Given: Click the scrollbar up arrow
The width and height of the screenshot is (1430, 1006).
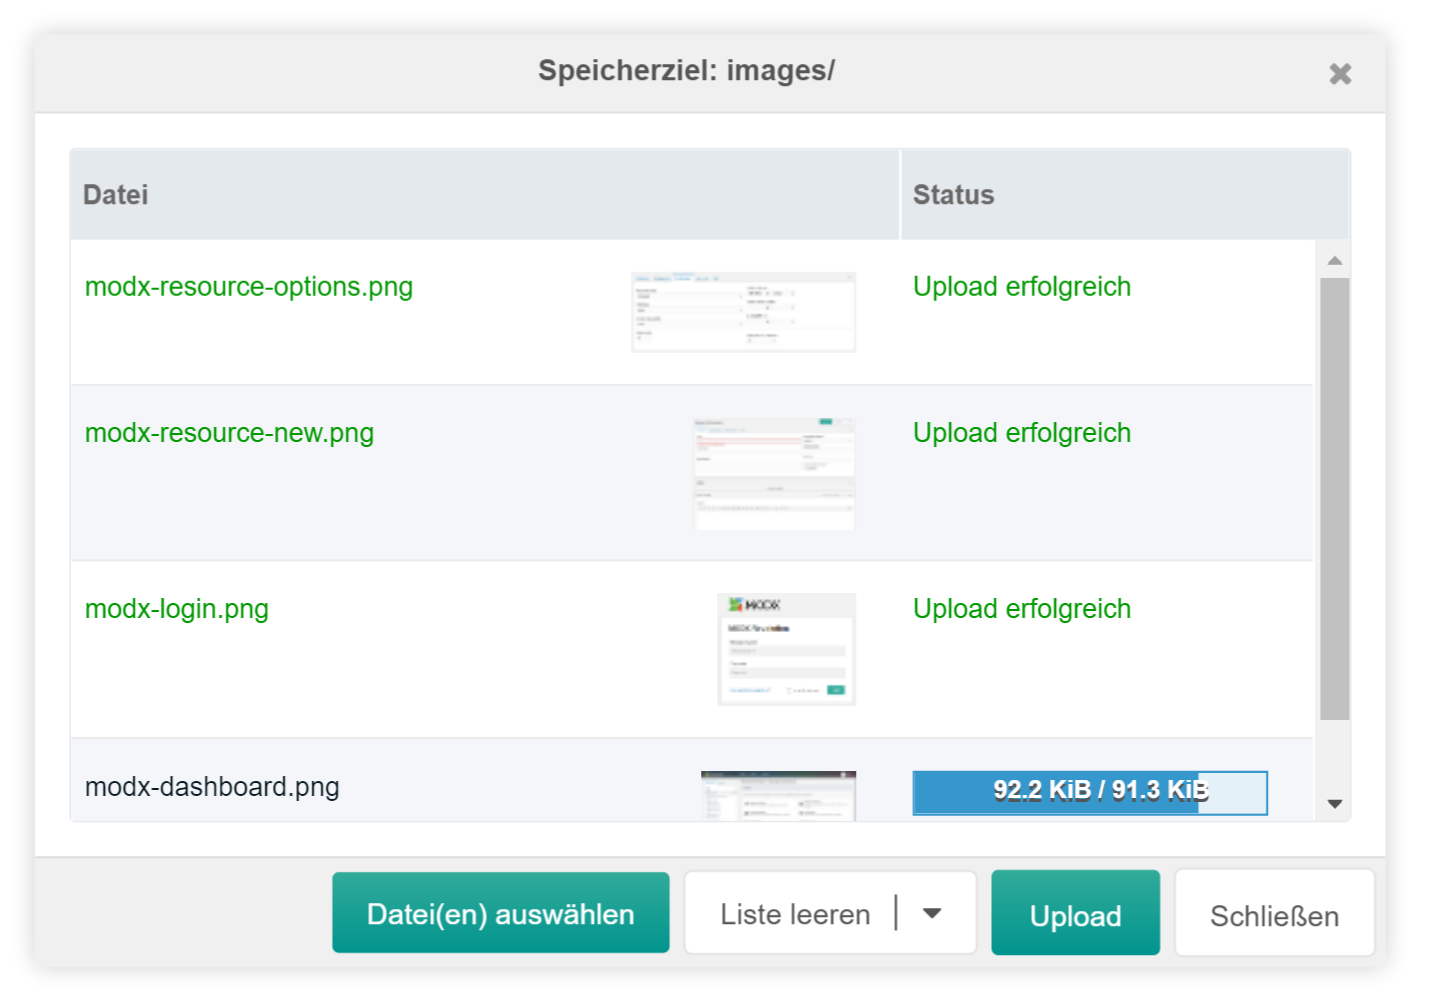Looking at the screenshot, I should pyautogui.click(x=1334, y=258).
